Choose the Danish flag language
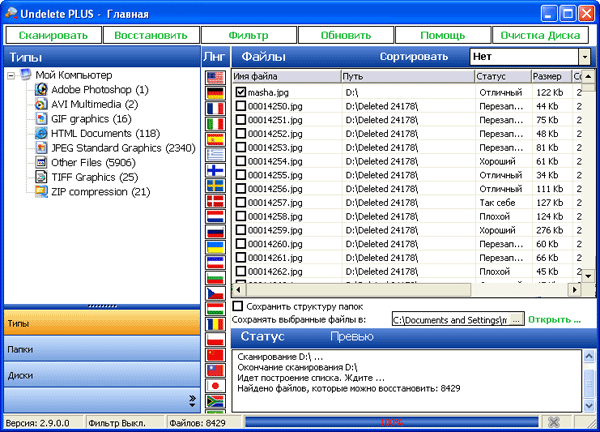Viewport: 600px width, 432px height. click(x=215, y=201)
